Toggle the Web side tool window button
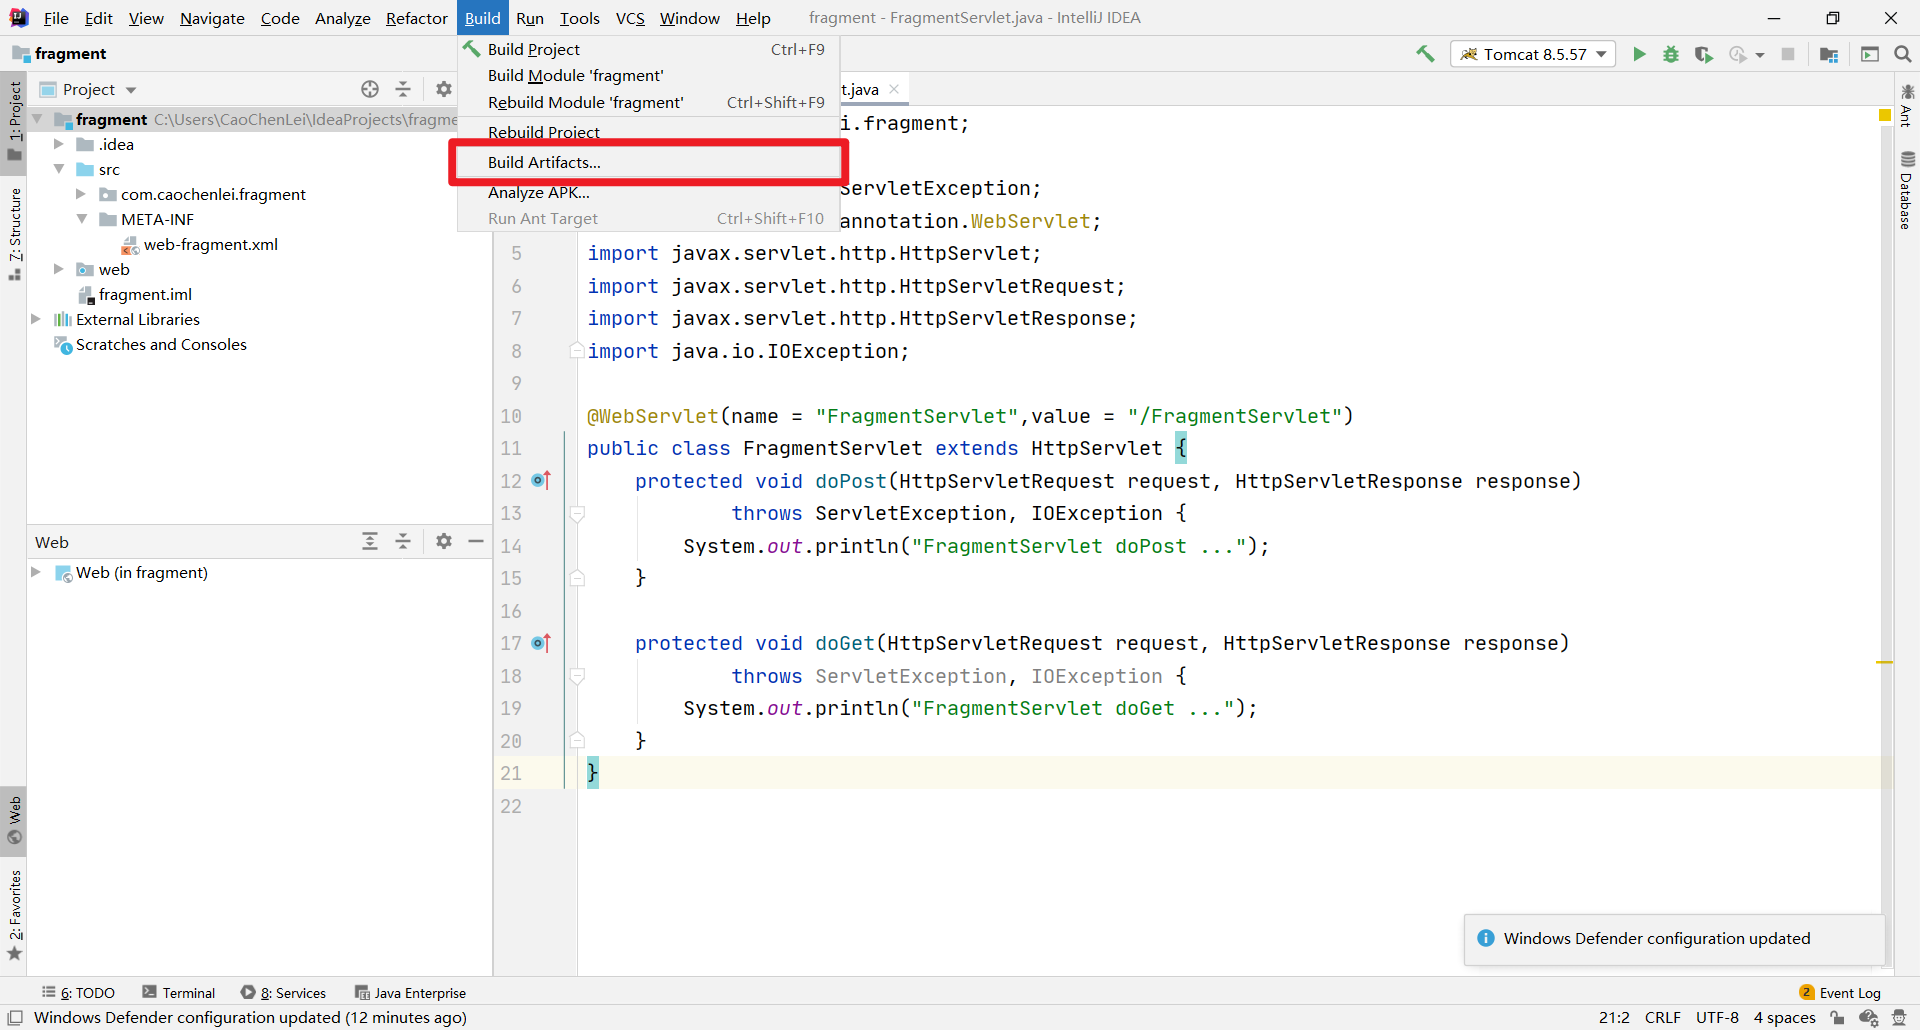This screenshot has height=1030, width=1920. click(14, 820)
